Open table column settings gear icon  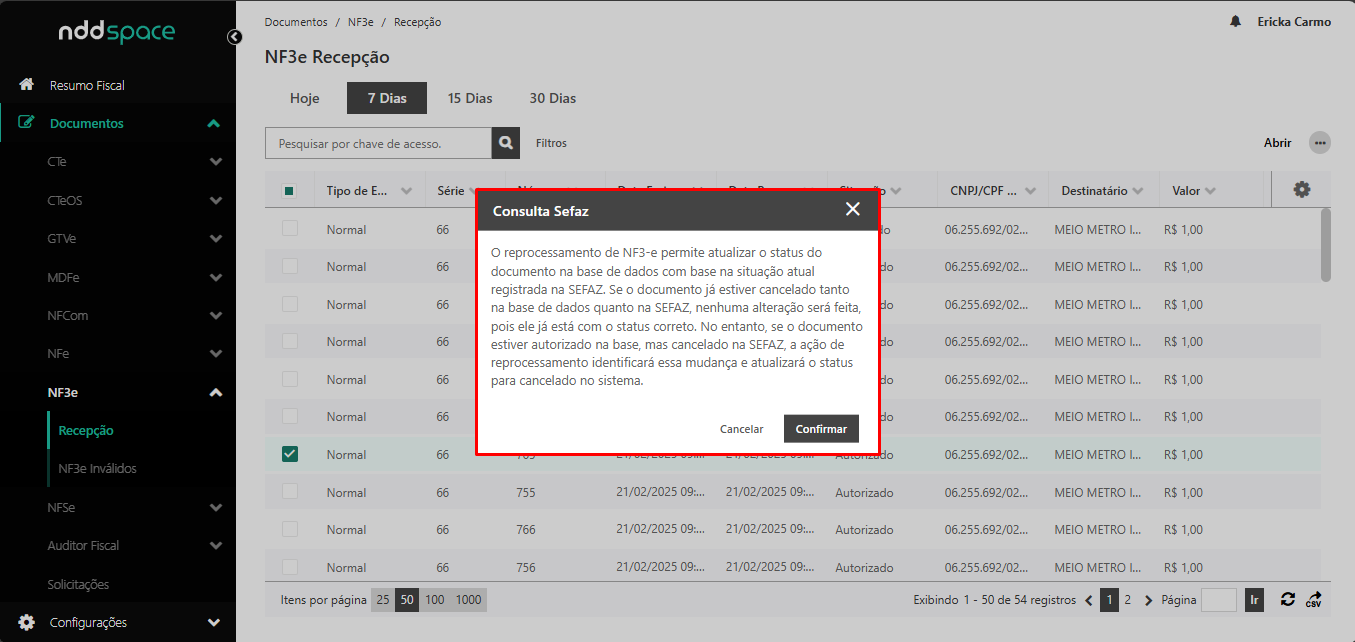click(x=1301, y=189)
